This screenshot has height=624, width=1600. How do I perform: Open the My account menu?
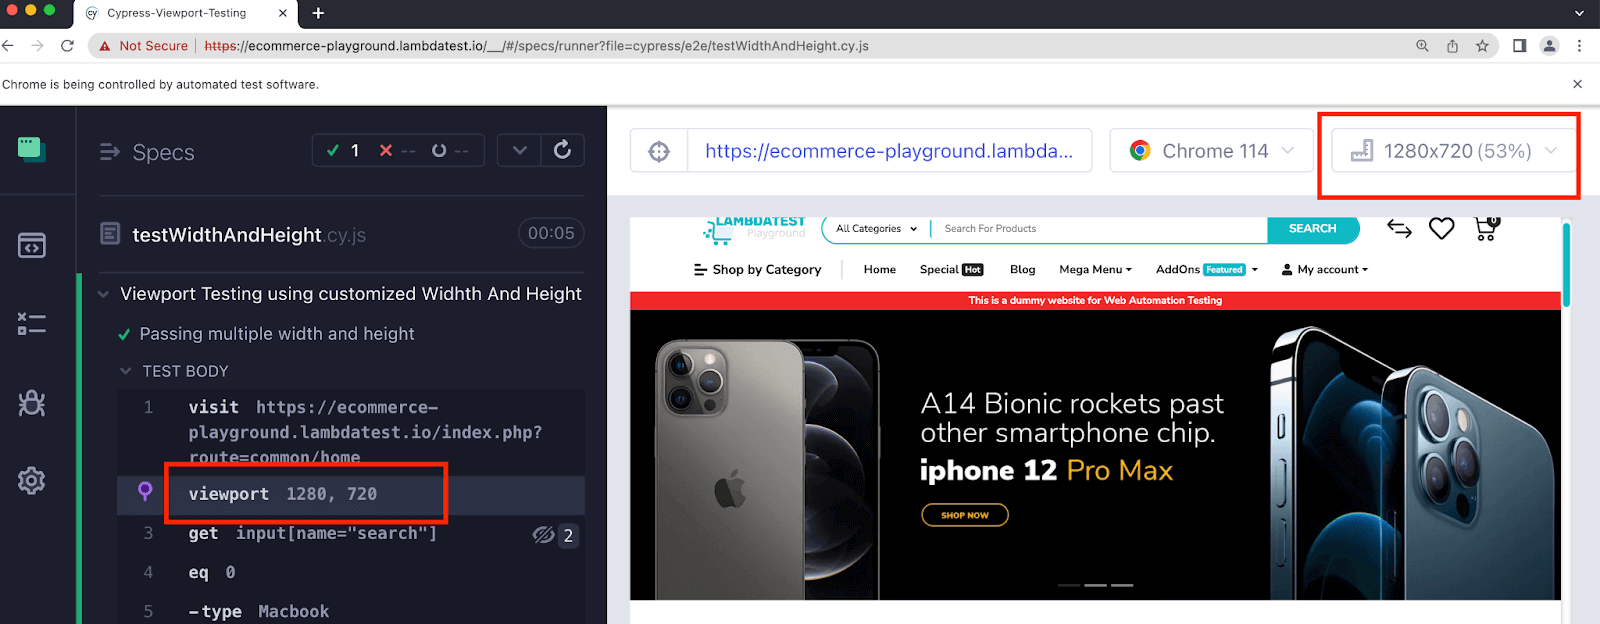pos(1324,270)
